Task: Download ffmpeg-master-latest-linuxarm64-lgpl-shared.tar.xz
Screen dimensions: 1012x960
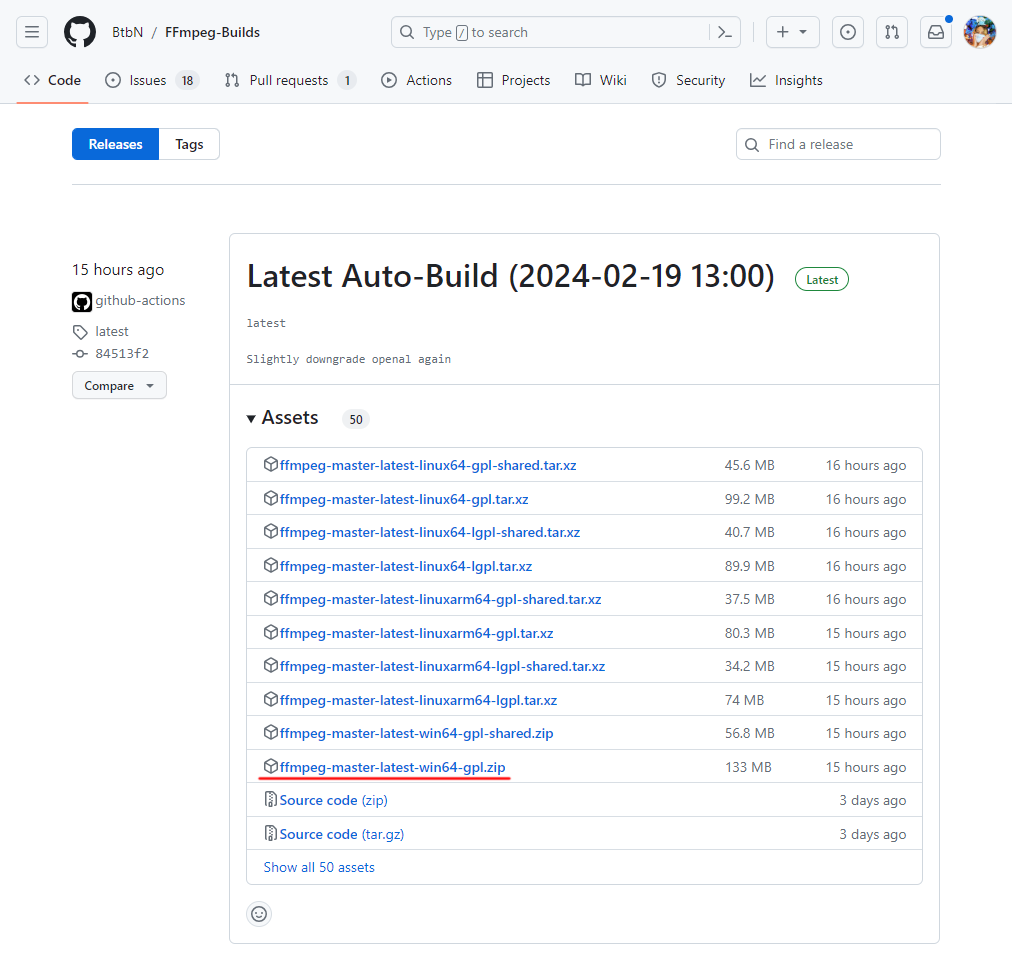Action: tap(443, 666)
